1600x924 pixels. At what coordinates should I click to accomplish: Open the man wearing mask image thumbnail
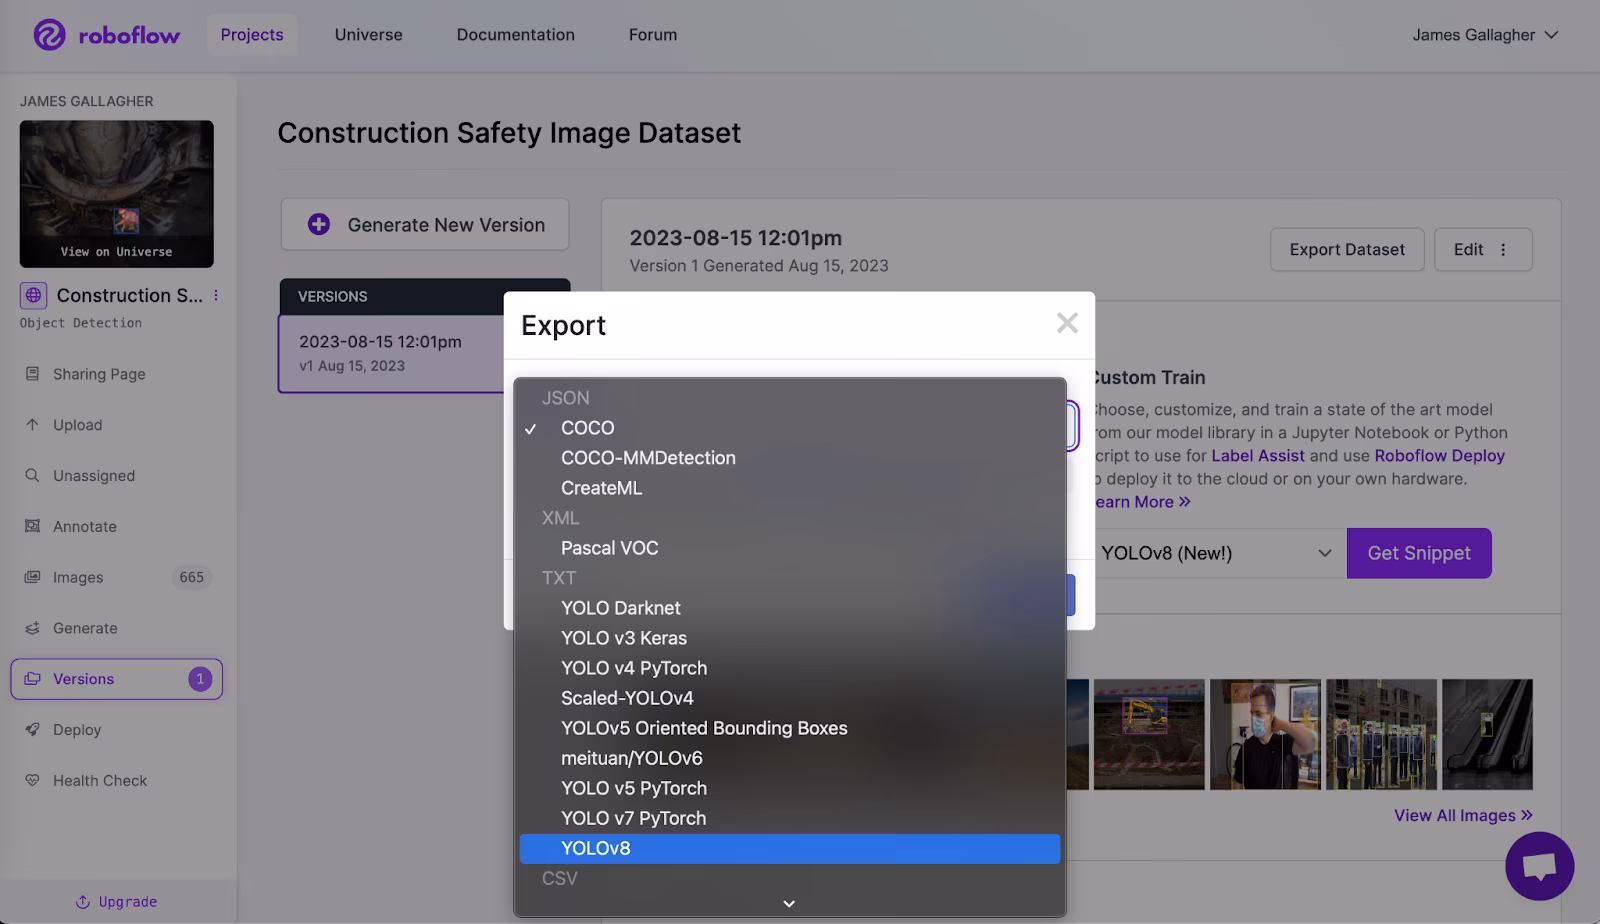[1265, 735]
